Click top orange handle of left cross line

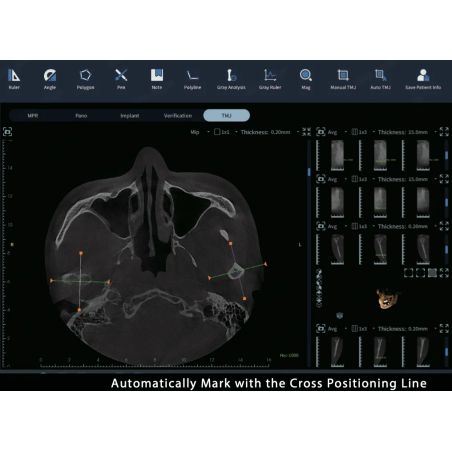[81, 253]
